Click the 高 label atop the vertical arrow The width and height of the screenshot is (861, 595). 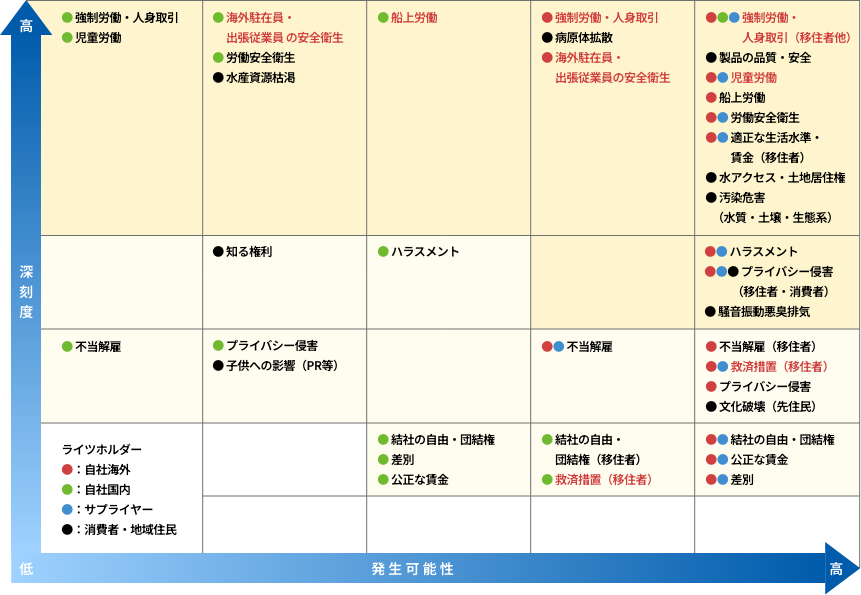coord(26,26)
